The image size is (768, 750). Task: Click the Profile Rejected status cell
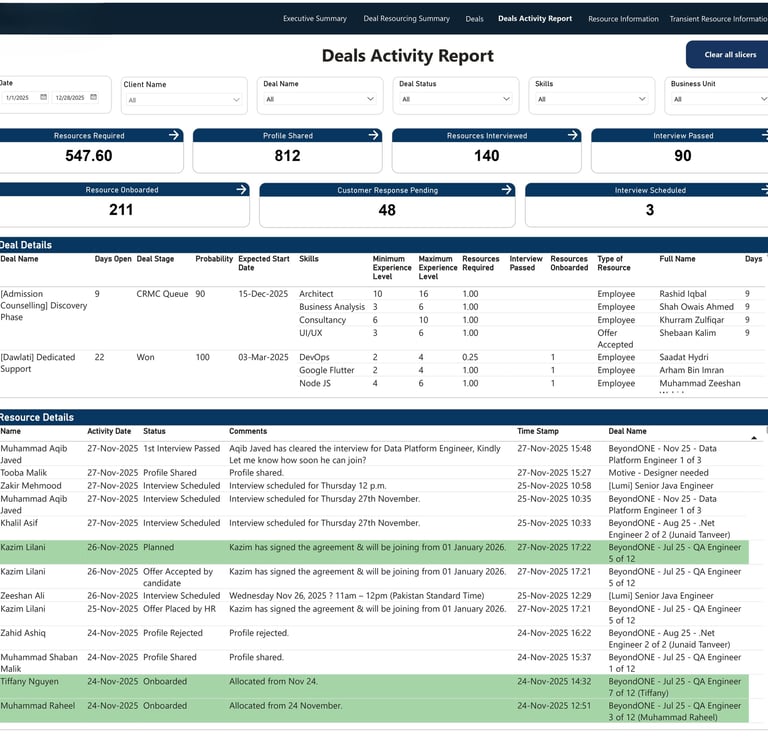pyautogui.click(x=172, y=633)
